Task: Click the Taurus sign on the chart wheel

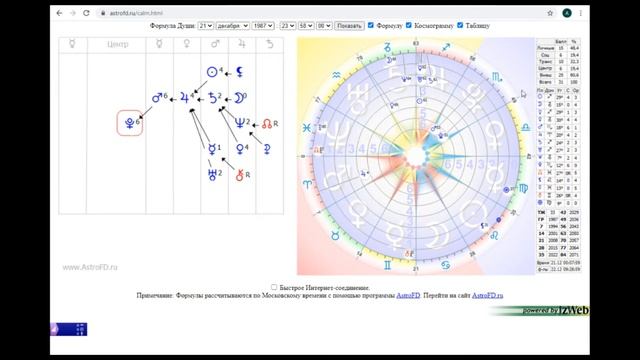Action: (x=335, y=236)
